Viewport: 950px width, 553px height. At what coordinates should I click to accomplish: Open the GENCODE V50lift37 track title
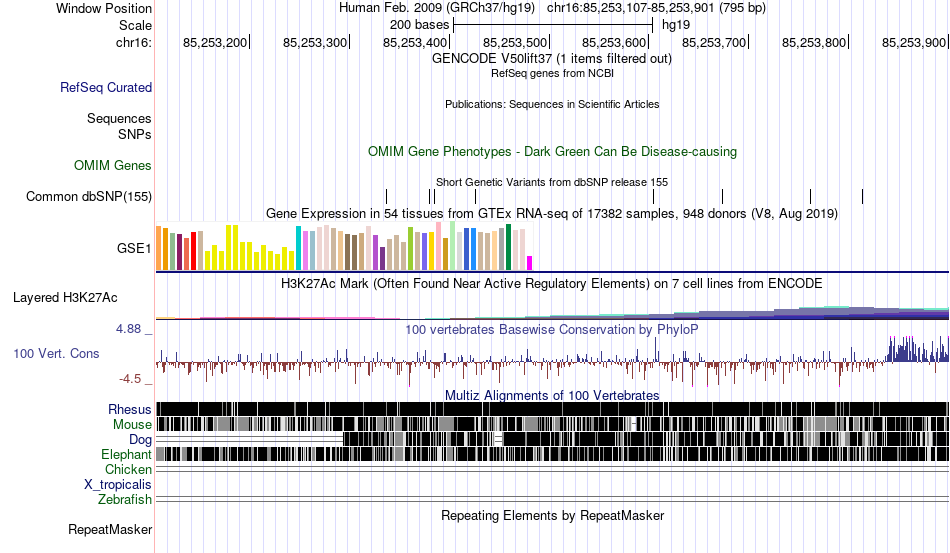(x=551, y=59)
